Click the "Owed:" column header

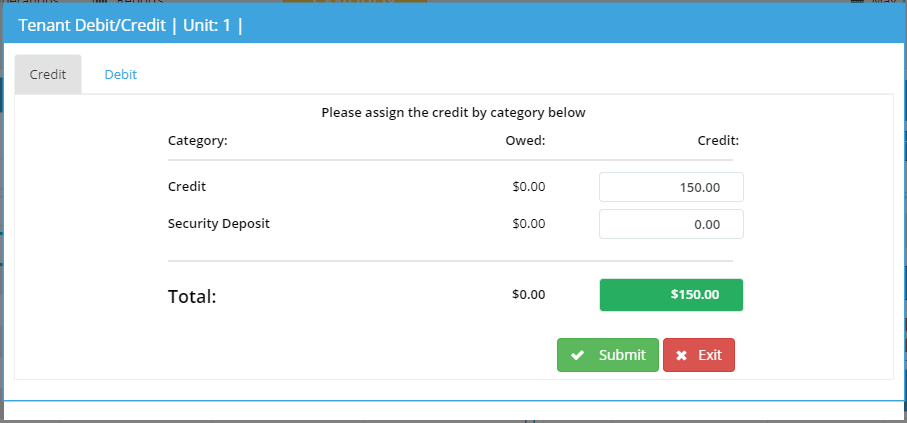click(525, 140)
